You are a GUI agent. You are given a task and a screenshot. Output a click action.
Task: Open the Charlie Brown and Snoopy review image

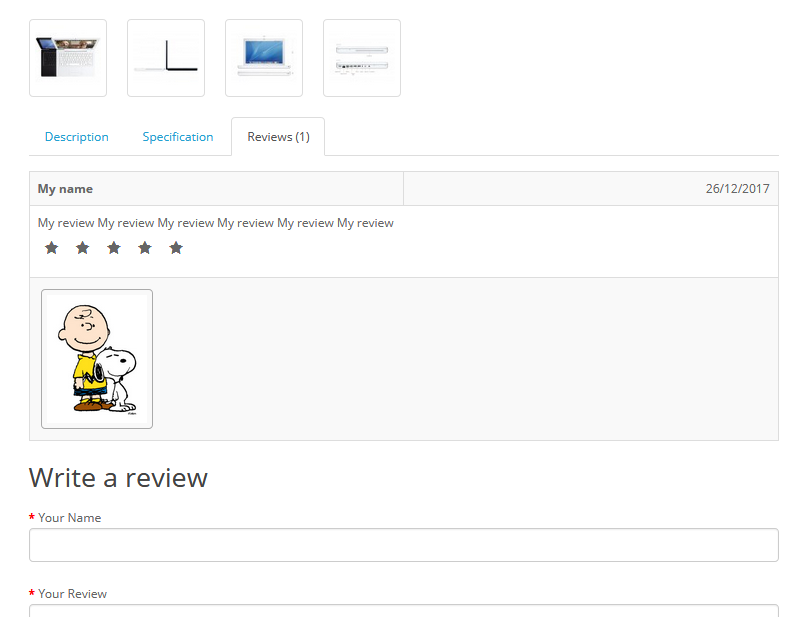pyautogui.click(x=97, y=359)
